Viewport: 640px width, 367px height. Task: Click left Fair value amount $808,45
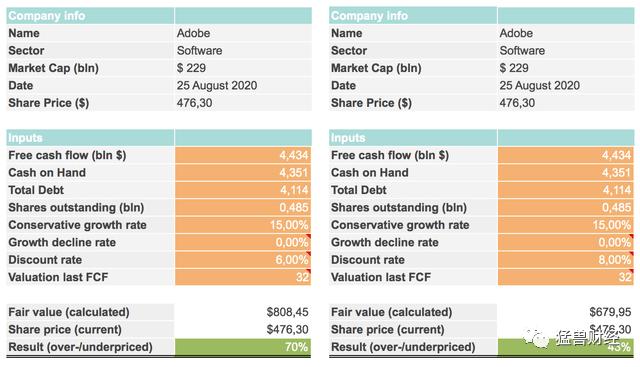point(287,312)
